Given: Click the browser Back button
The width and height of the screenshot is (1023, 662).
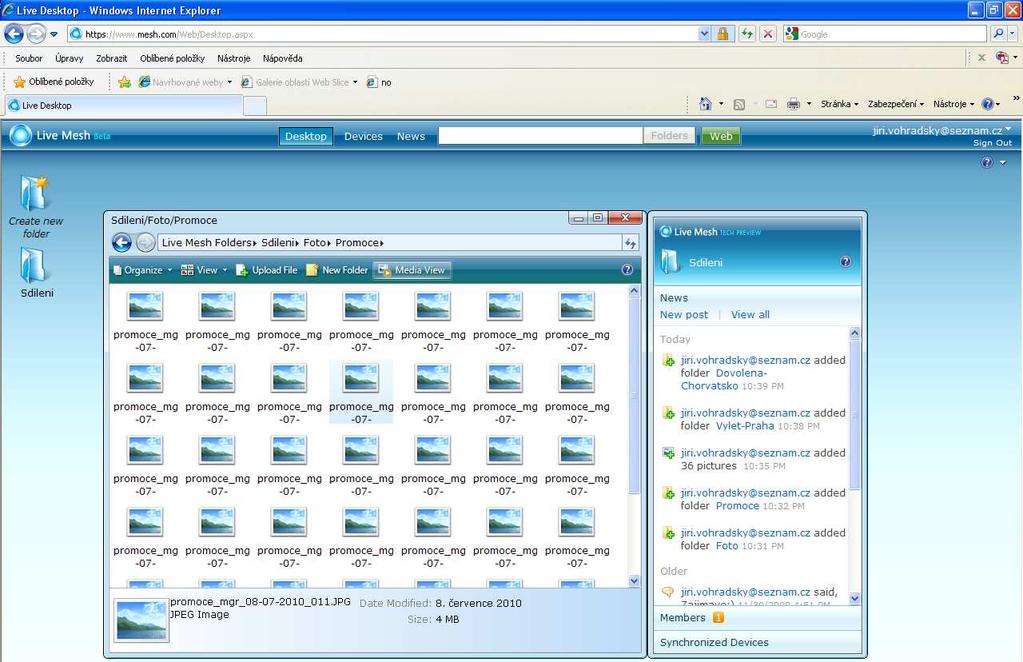Looking at the screenshot, I should pyautogui.click(x=14, y=34).
